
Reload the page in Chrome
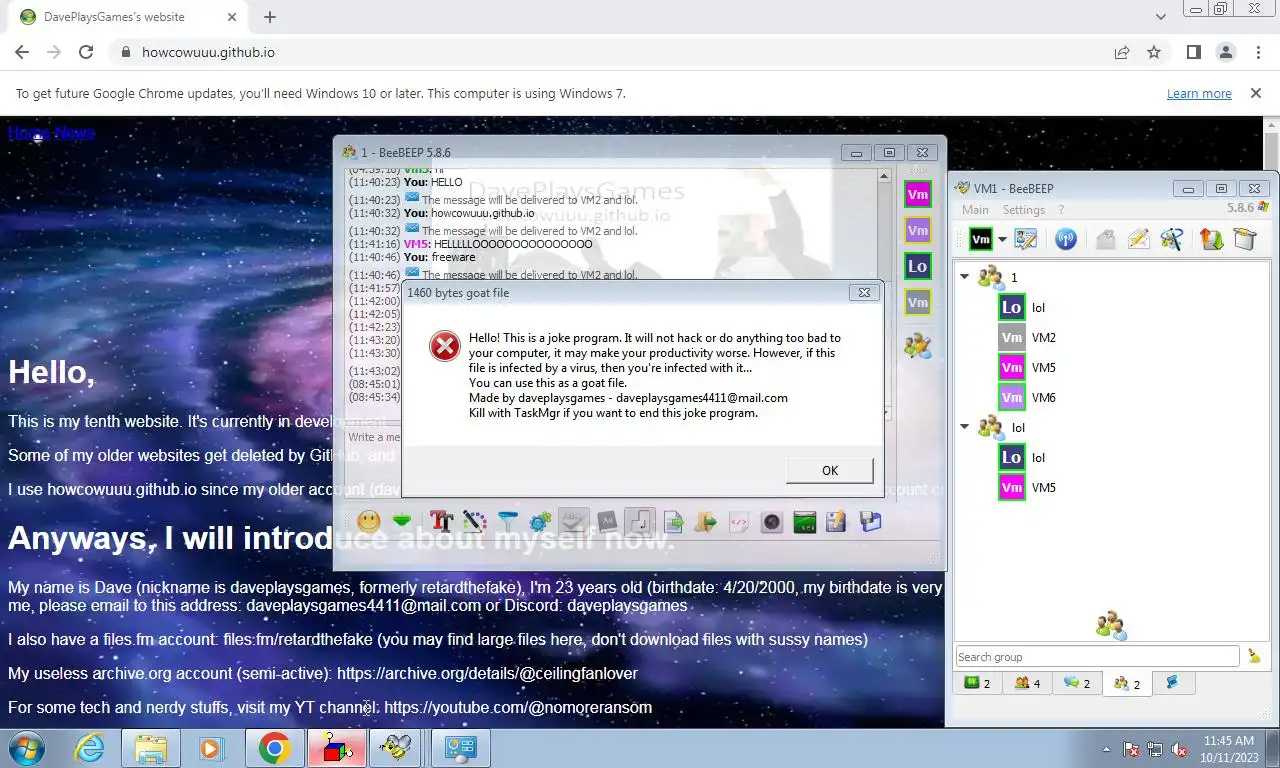(86, 52)
